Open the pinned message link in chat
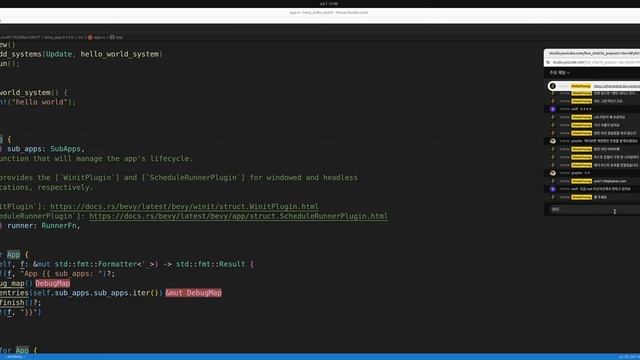 [616, 86]
